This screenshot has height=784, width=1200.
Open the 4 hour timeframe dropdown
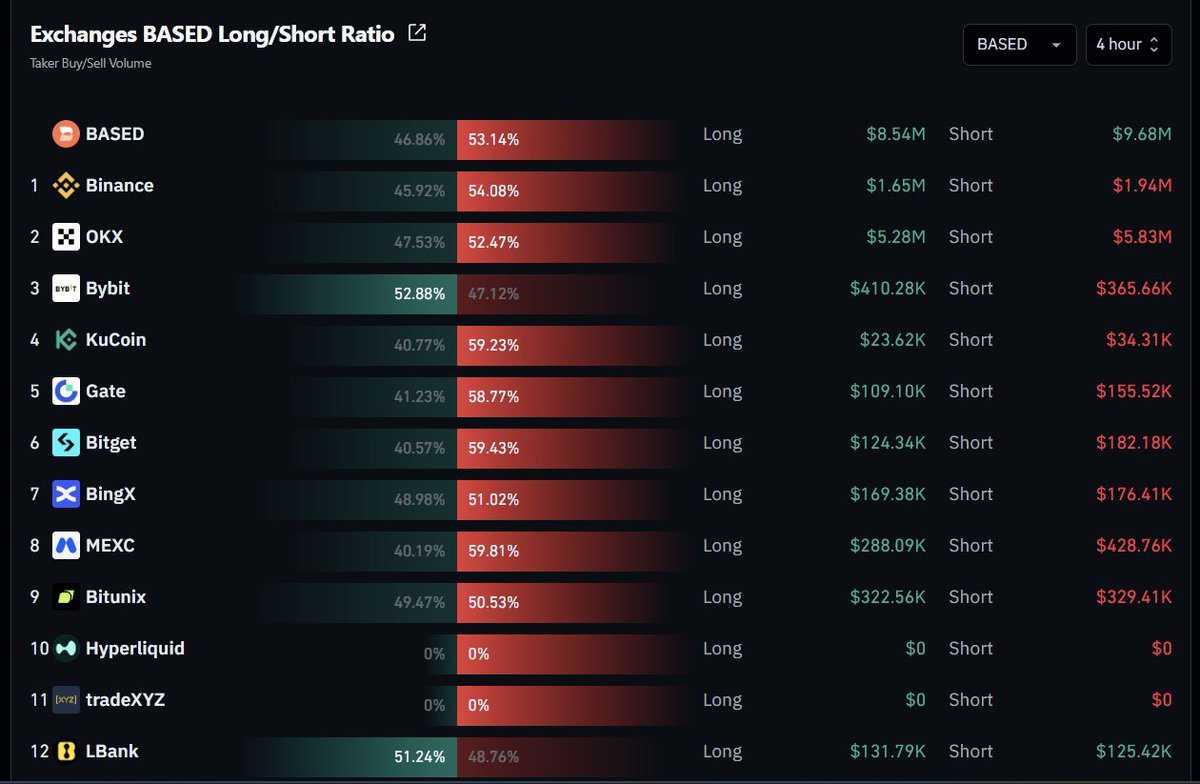(x=1128, y=44)
